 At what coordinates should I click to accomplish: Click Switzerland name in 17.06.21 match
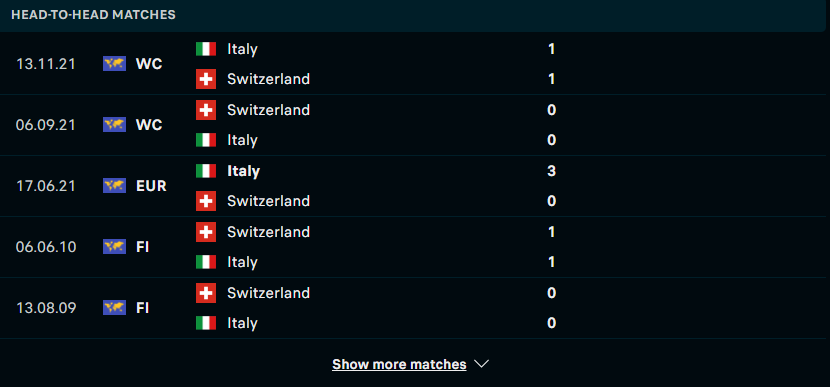268,201
